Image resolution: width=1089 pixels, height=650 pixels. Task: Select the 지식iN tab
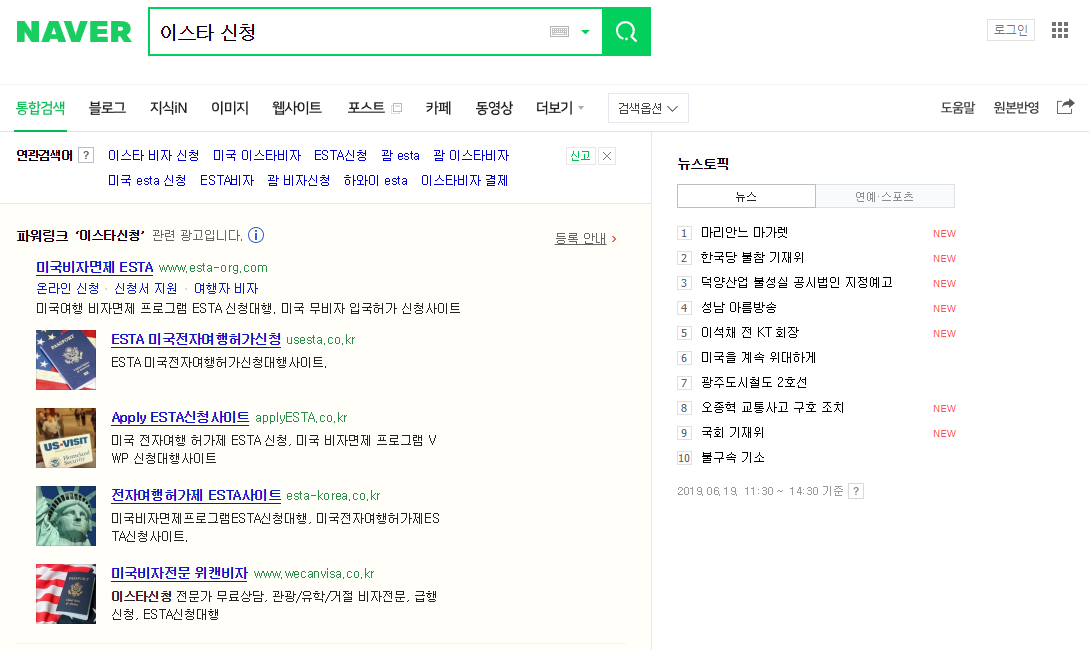pyautogui.click(x=169, y=108)
